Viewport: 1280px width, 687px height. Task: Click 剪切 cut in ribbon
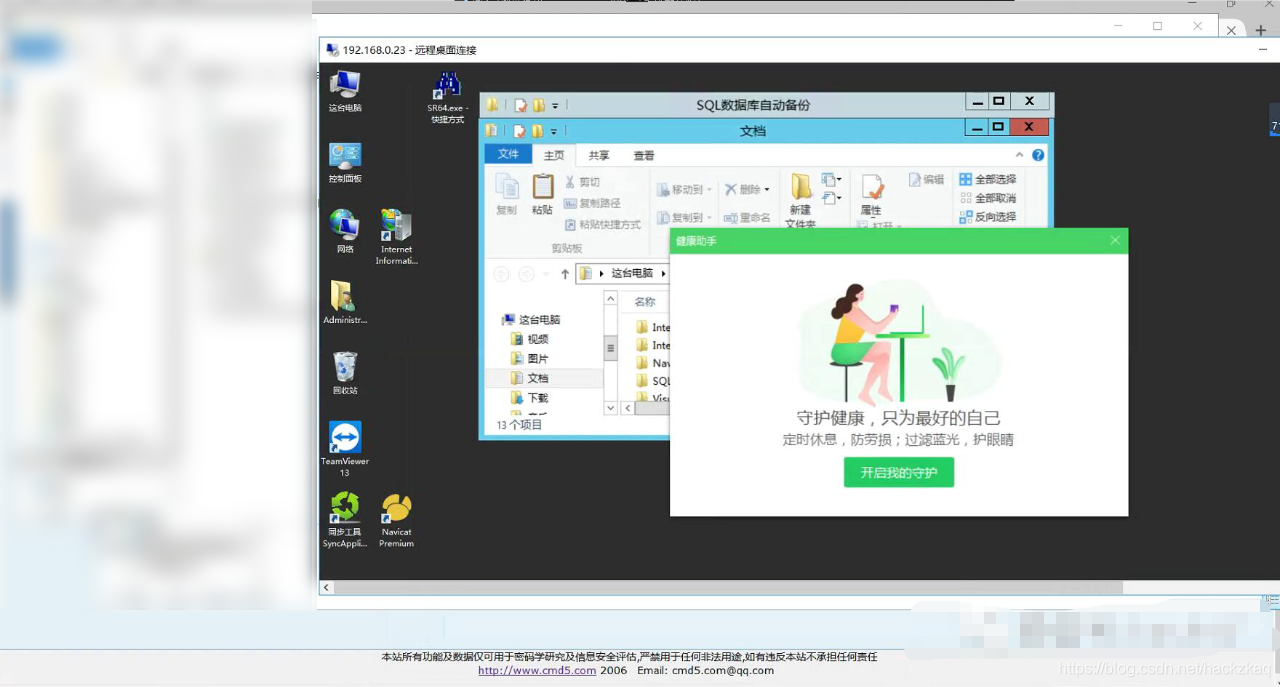tap(582, 182)
